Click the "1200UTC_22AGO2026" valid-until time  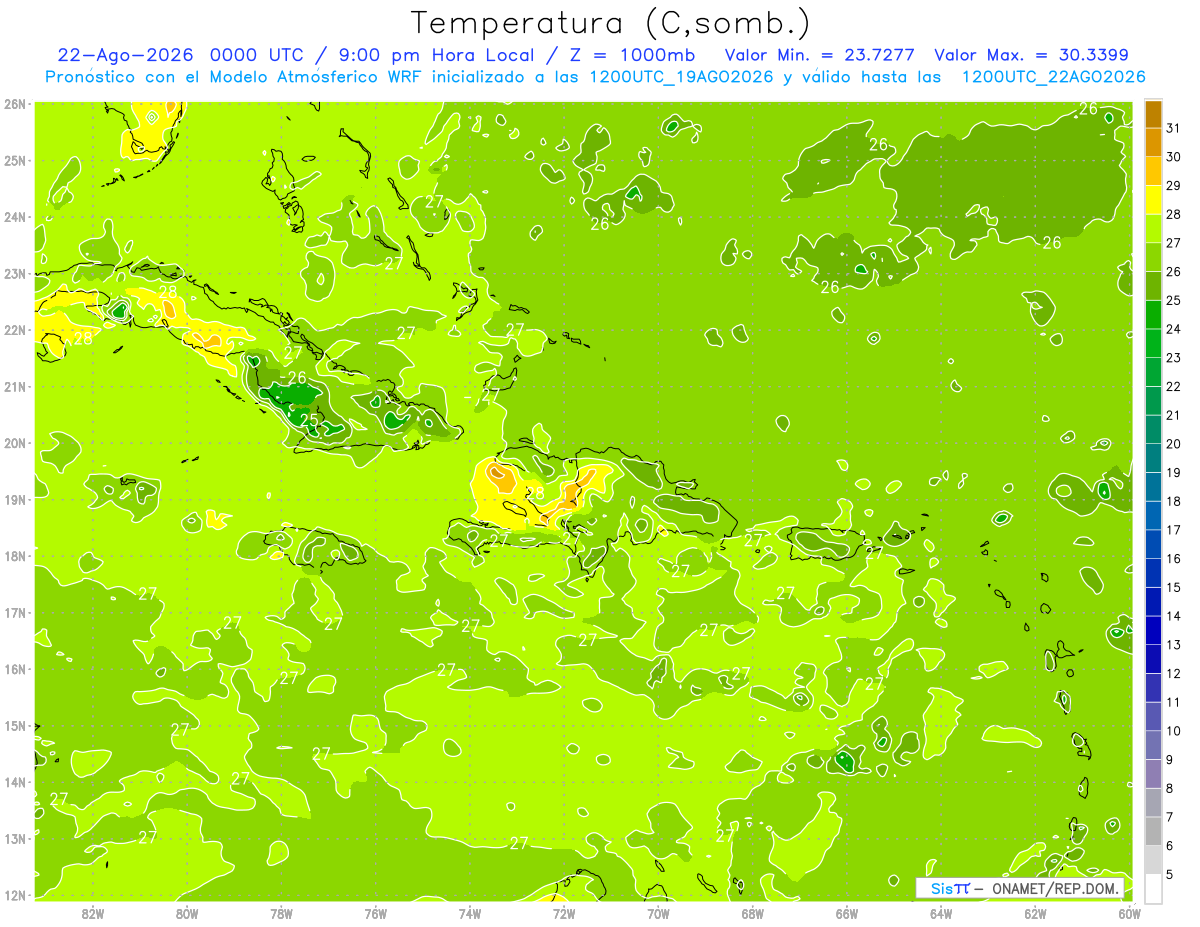click(1053, 77)
